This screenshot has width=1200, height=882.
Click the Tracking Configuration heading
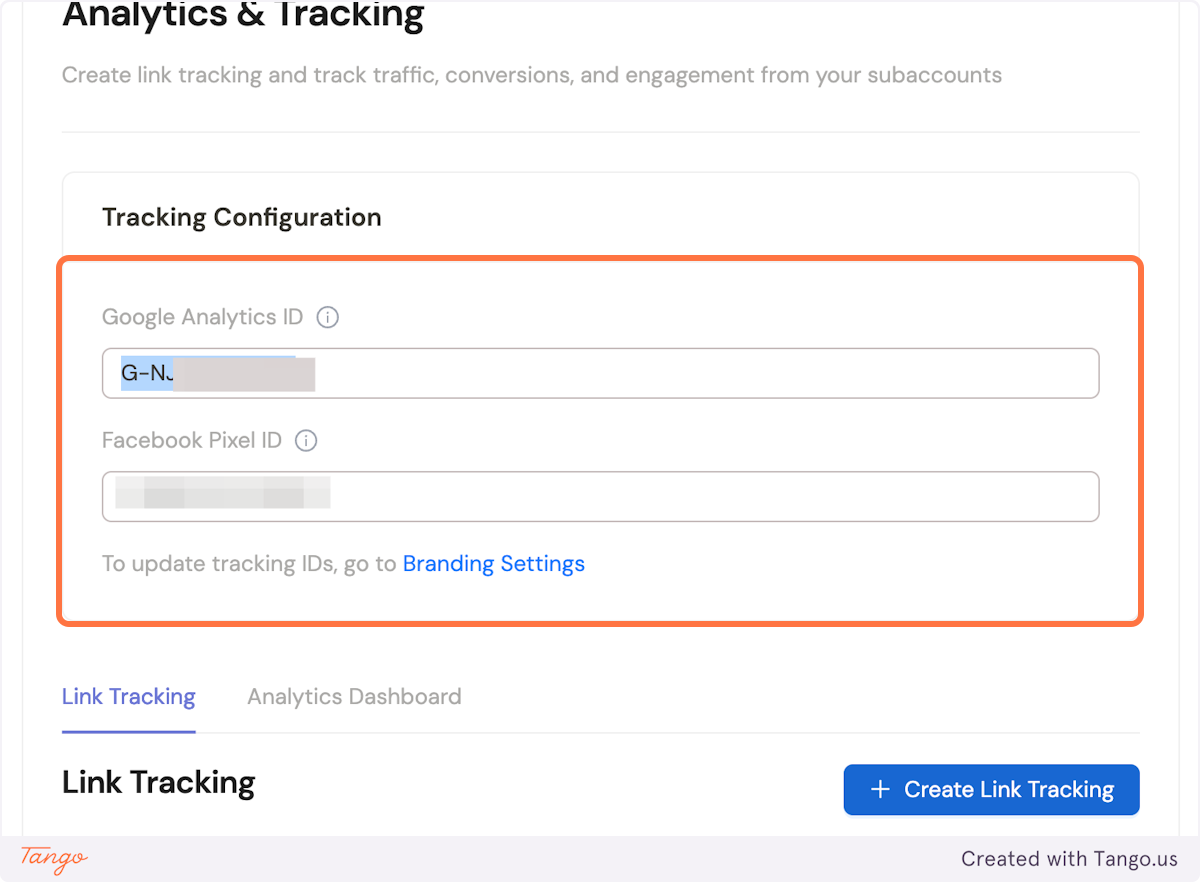click(x=241, y=217)
